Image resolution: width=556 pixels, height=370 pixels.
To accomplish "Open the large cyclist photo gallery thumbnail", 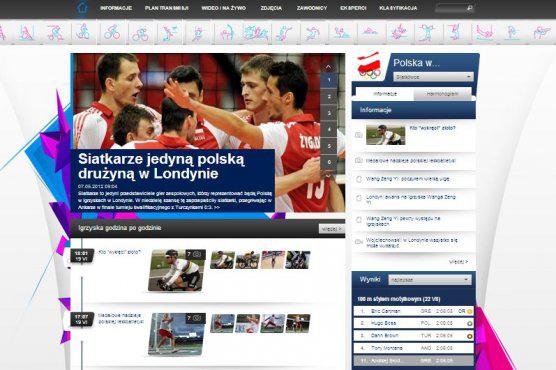I will pos(177,270).
